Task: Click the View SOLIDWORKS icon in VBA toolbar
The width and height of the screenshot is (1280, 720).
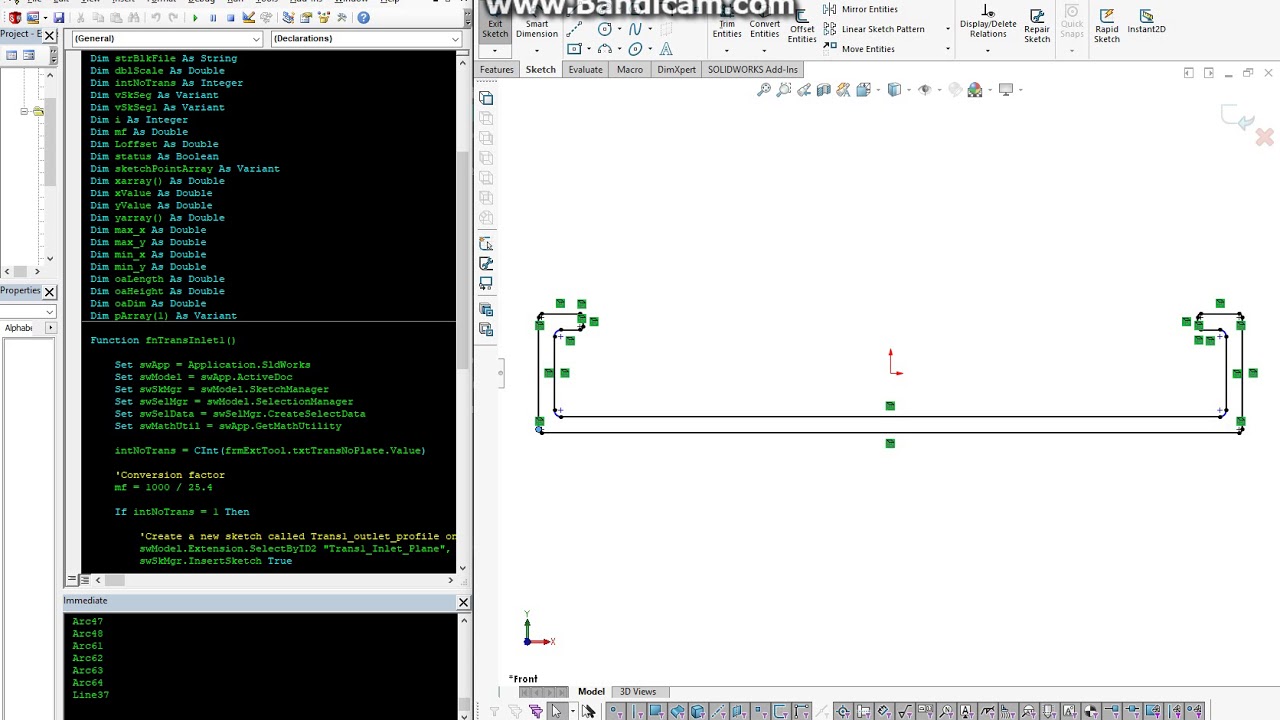Action: pos(15,18)
